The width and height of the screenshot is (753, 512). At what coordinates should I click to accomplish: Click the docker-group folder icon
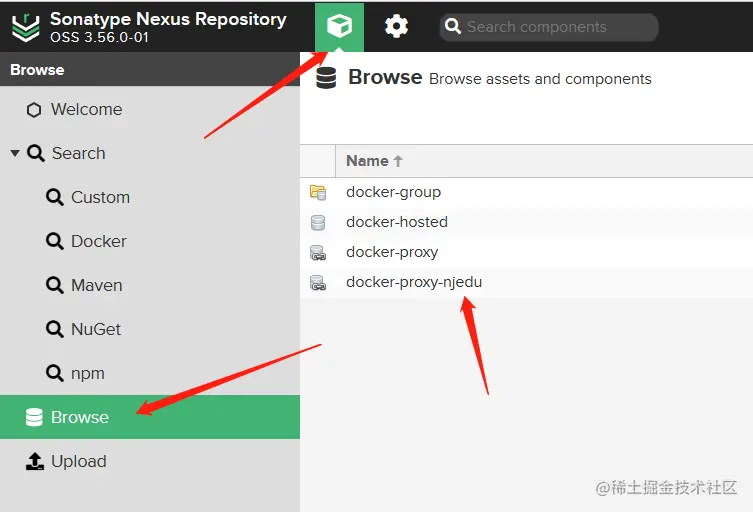(x=318, y=193)
